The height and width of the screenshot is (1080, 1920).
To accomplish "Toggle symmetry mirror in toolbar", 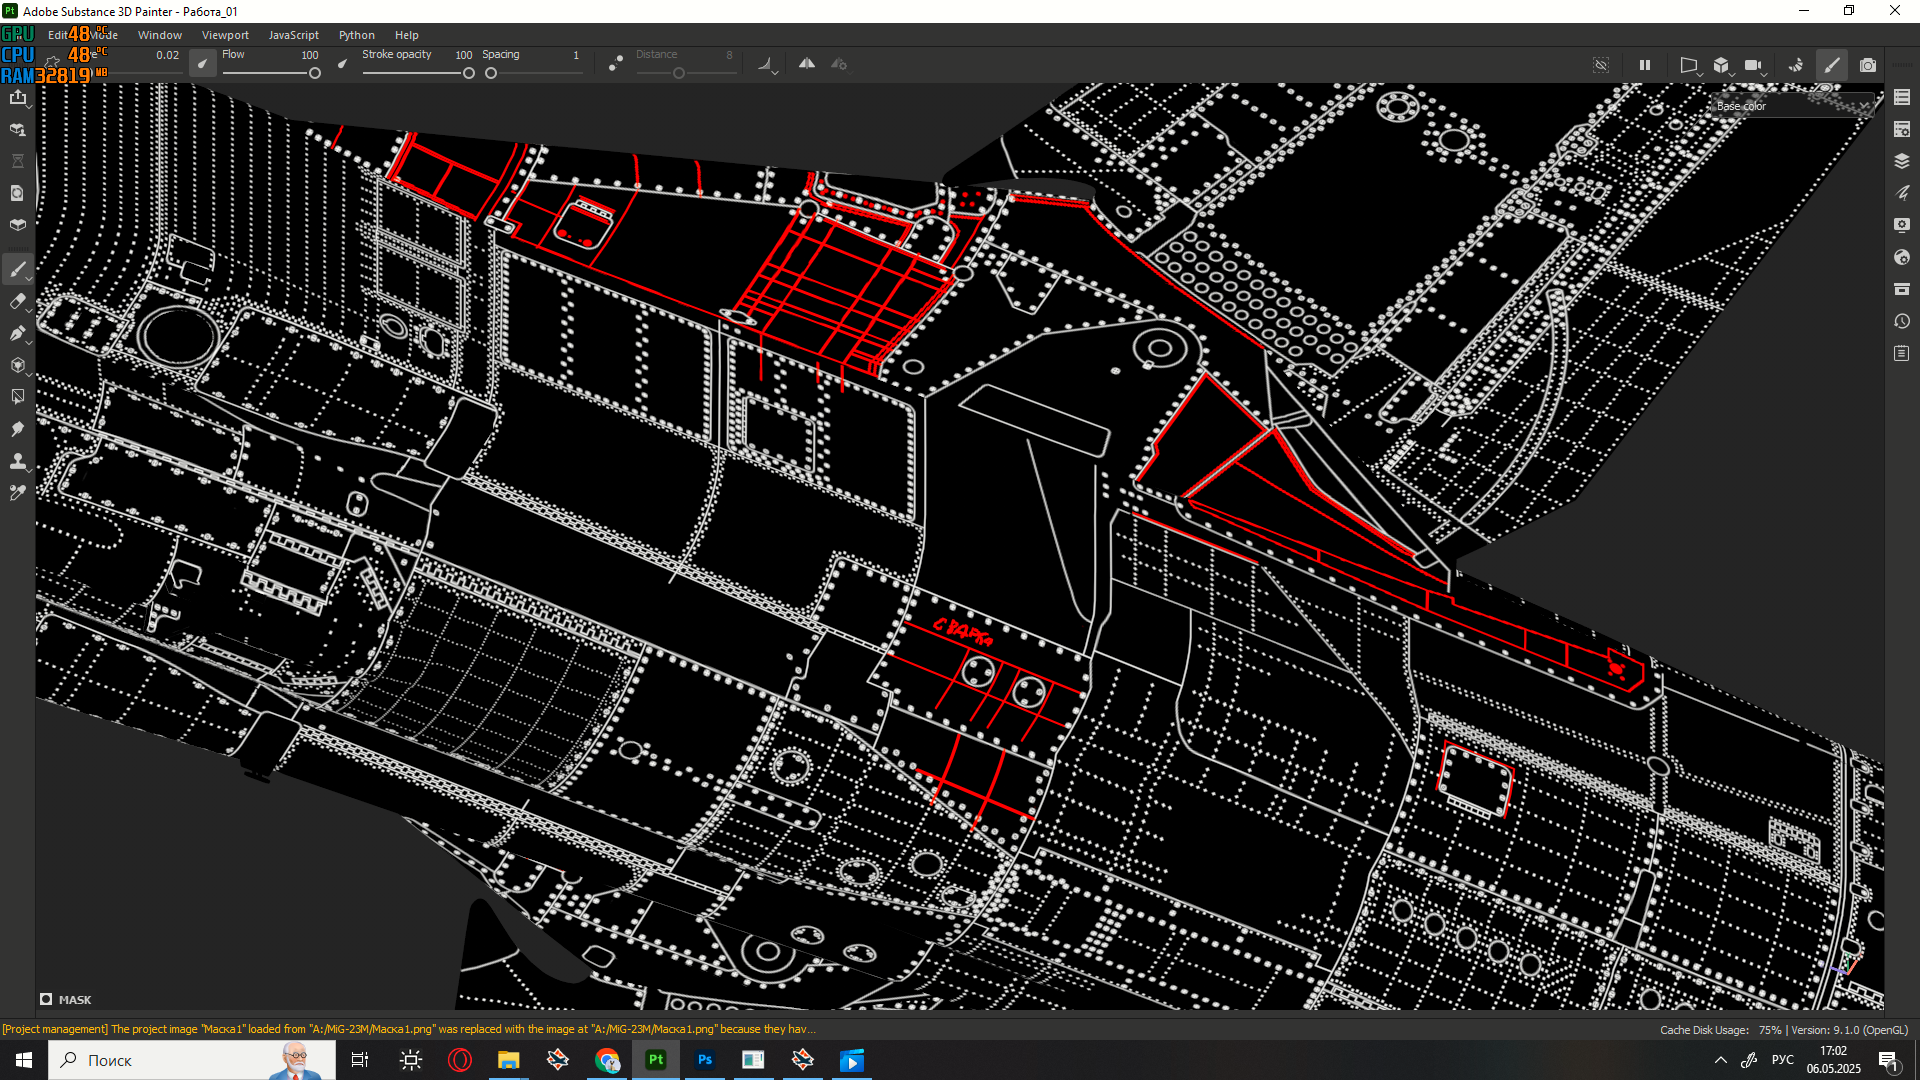I will point(807,64).
